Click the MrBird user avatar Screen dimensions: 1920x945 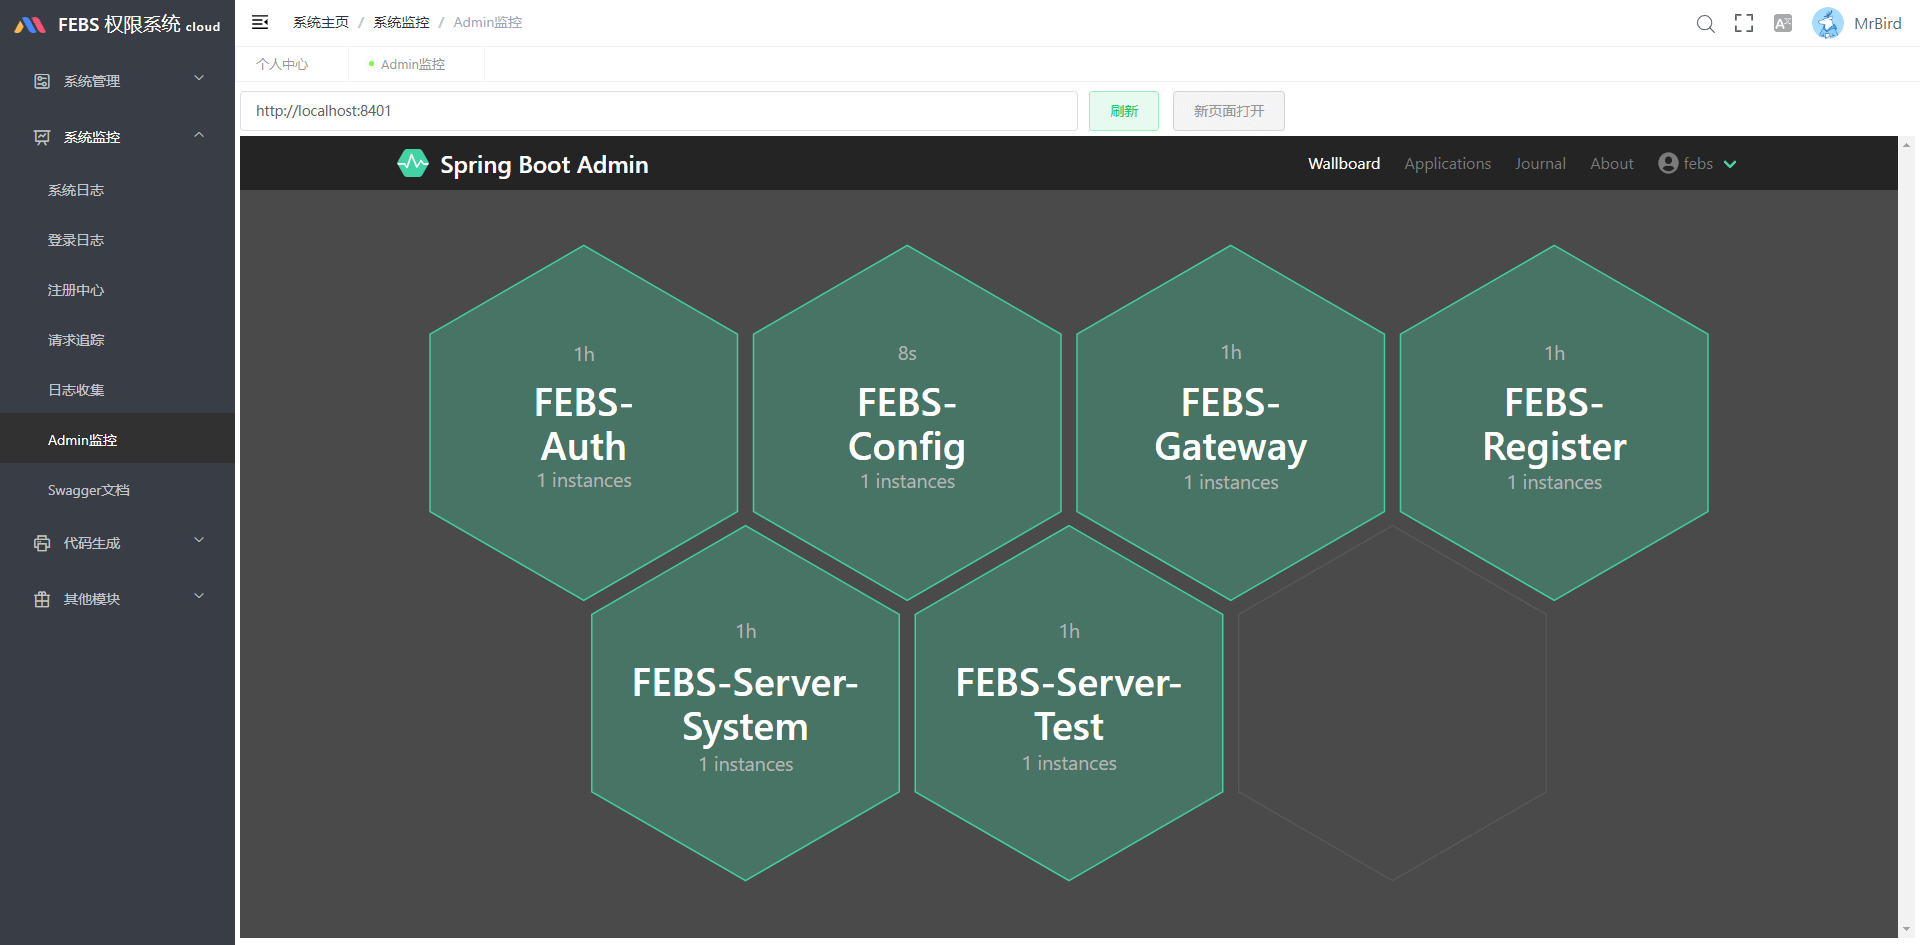[1828, 23]
